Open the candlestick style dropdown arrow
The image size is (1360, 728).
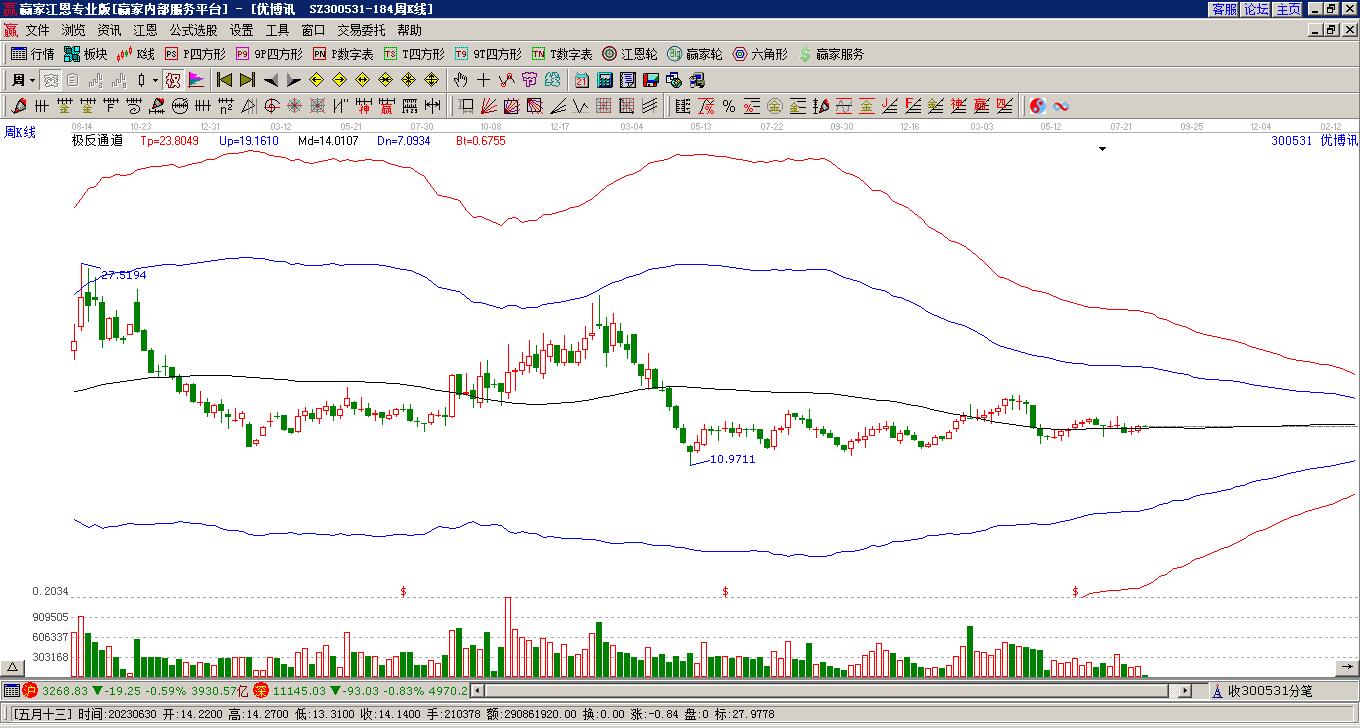coord(155,80)
